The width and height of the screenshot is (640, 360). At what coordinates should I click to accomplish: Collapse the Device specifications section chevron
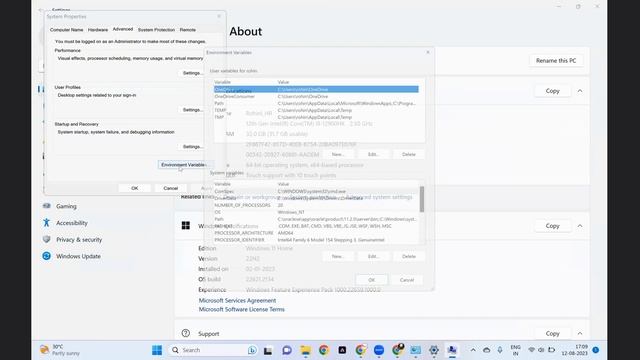point(580,91)
